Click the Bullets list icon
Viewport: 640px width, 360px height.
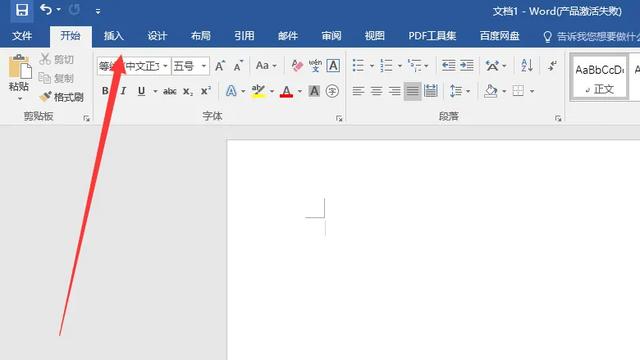coord(358,66)
